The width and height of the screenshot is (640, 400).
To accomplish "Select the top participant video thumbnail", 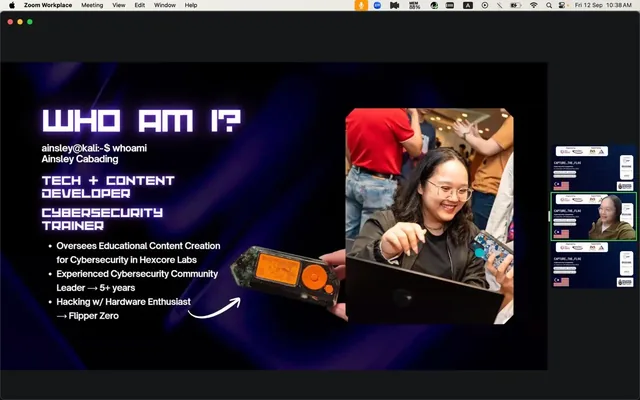I will (x=594, y=168).
